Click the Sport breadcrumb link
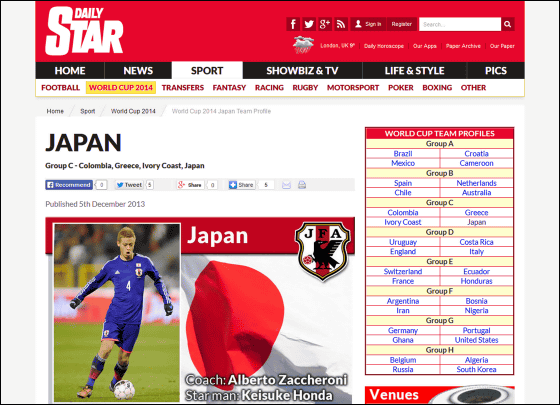Screen dimensions: 560x405 click(88, 111)
